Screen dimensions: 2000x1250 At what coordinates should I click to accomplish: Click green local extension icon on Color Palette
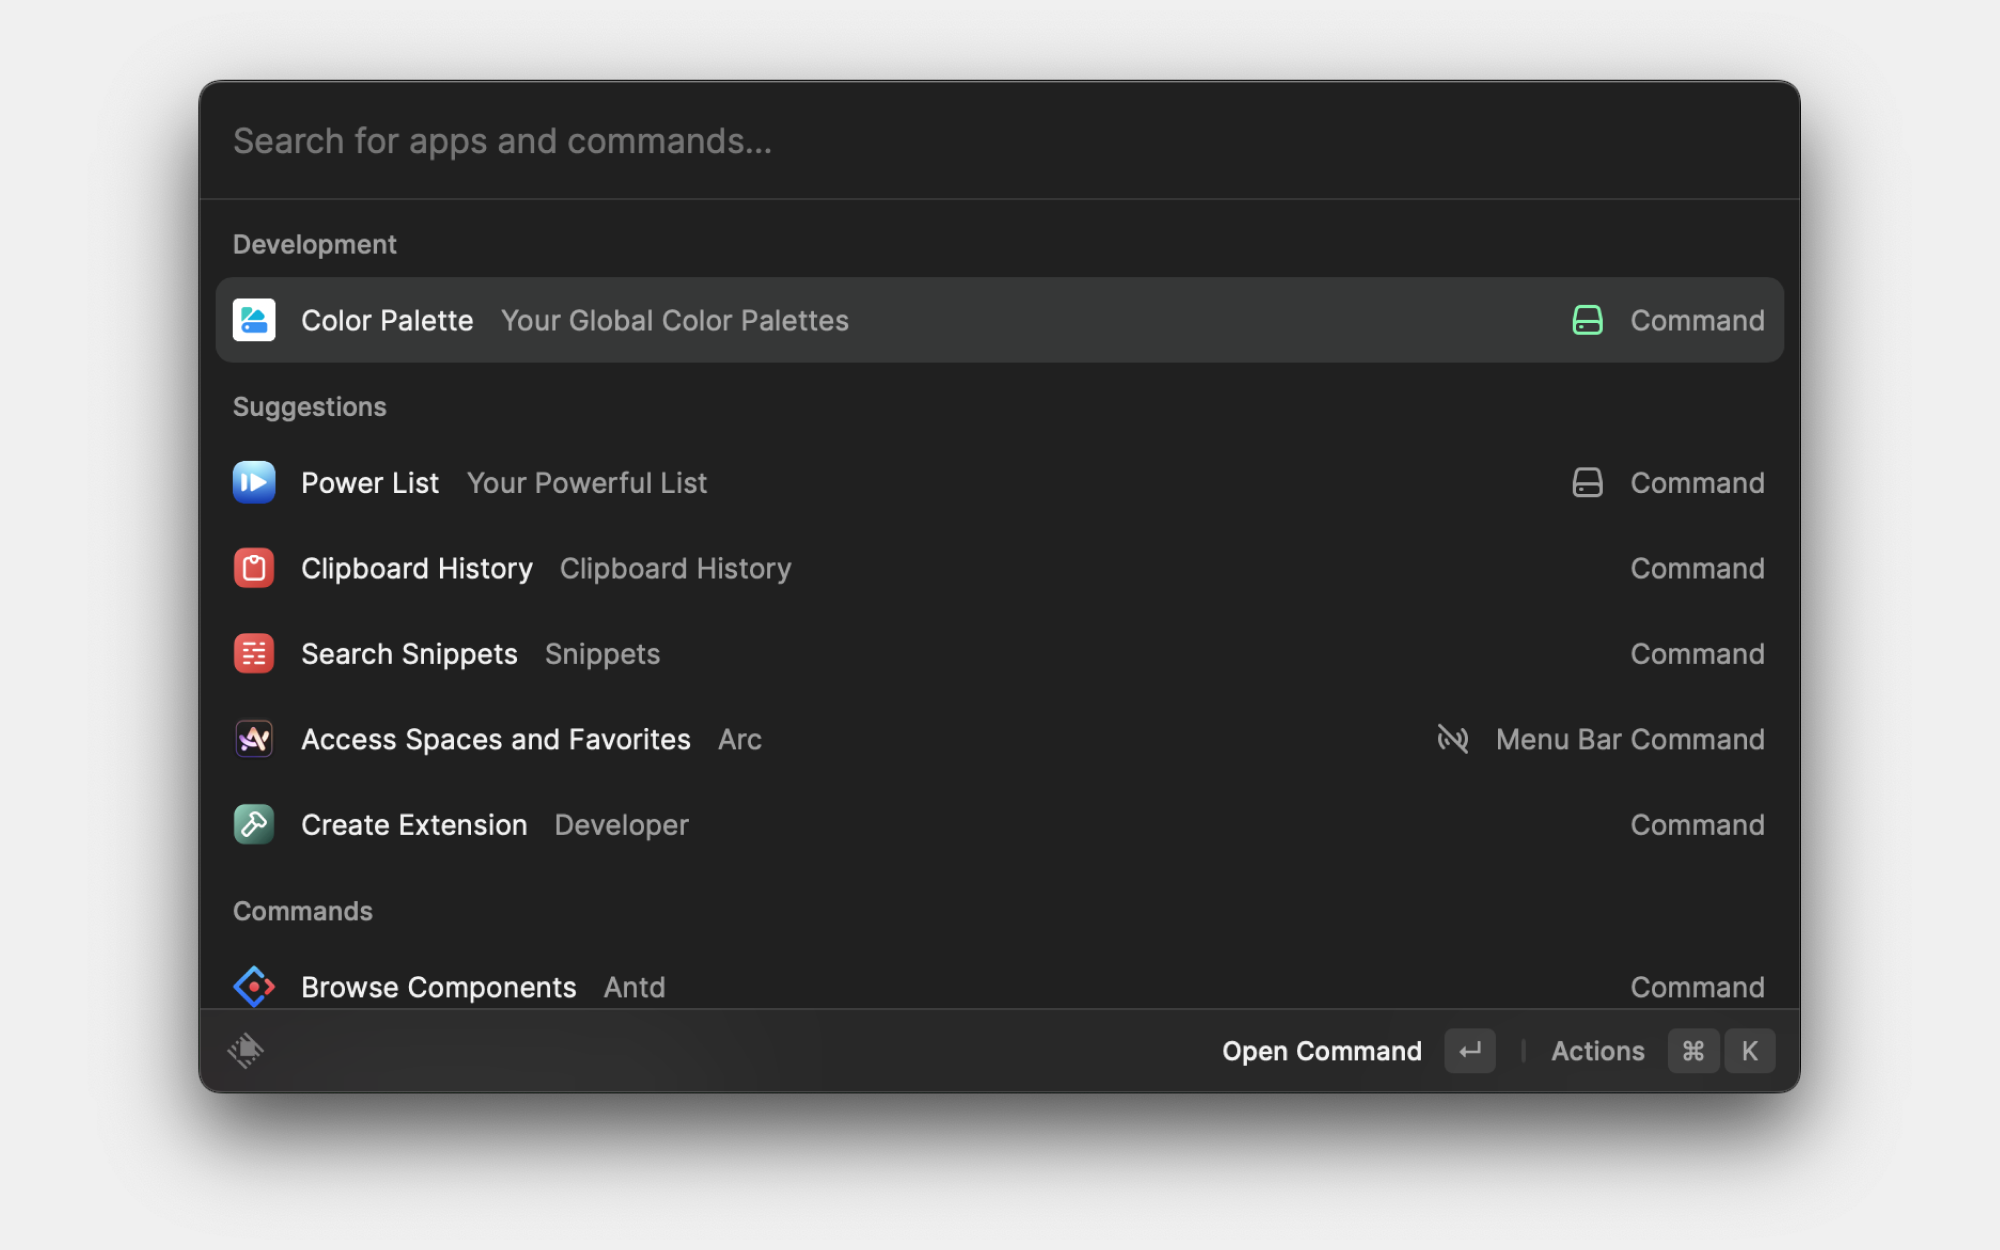pos(1587,320)
